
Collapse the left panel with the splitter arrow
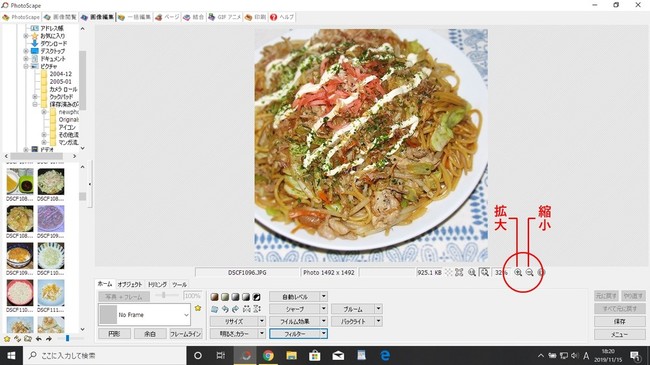90,184
